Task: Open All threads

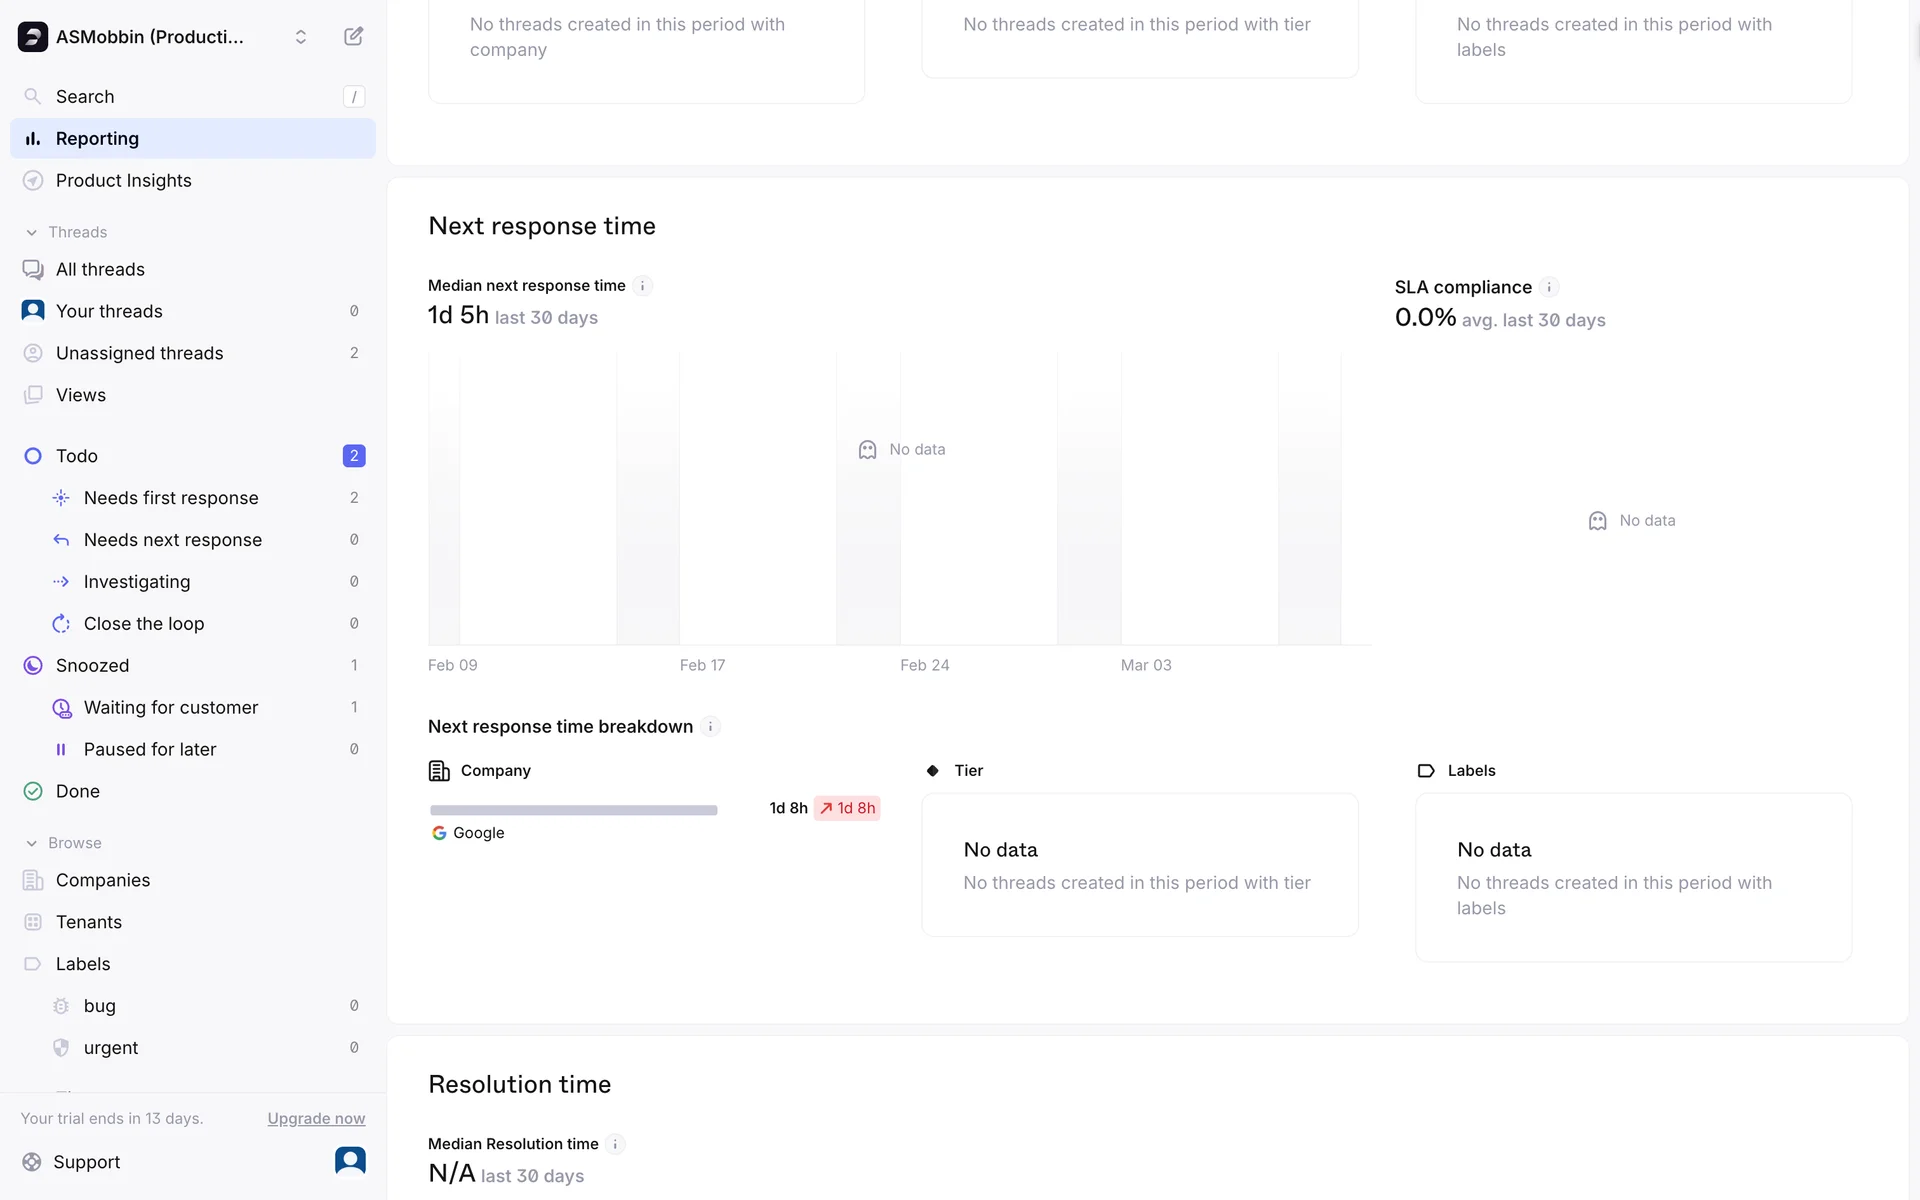Action: (100, 270)
